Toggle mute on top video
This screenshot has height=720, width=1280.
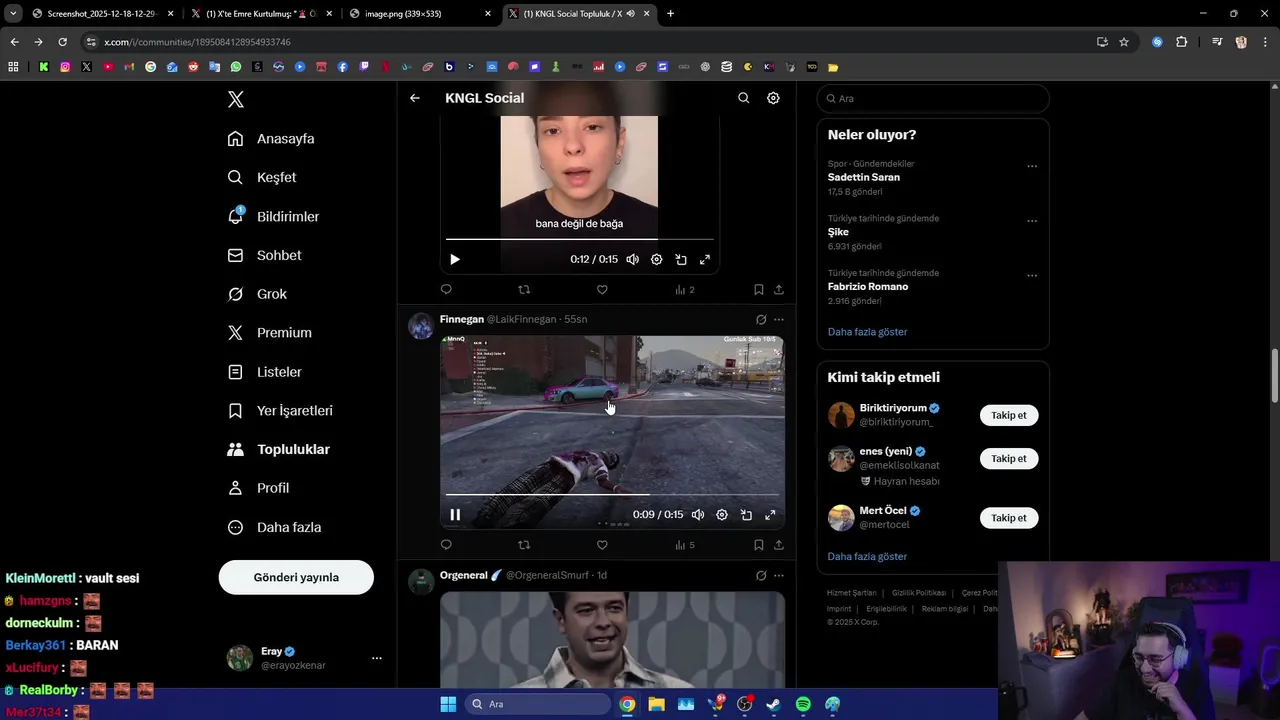pyautogui.click(x=632, y=259)
